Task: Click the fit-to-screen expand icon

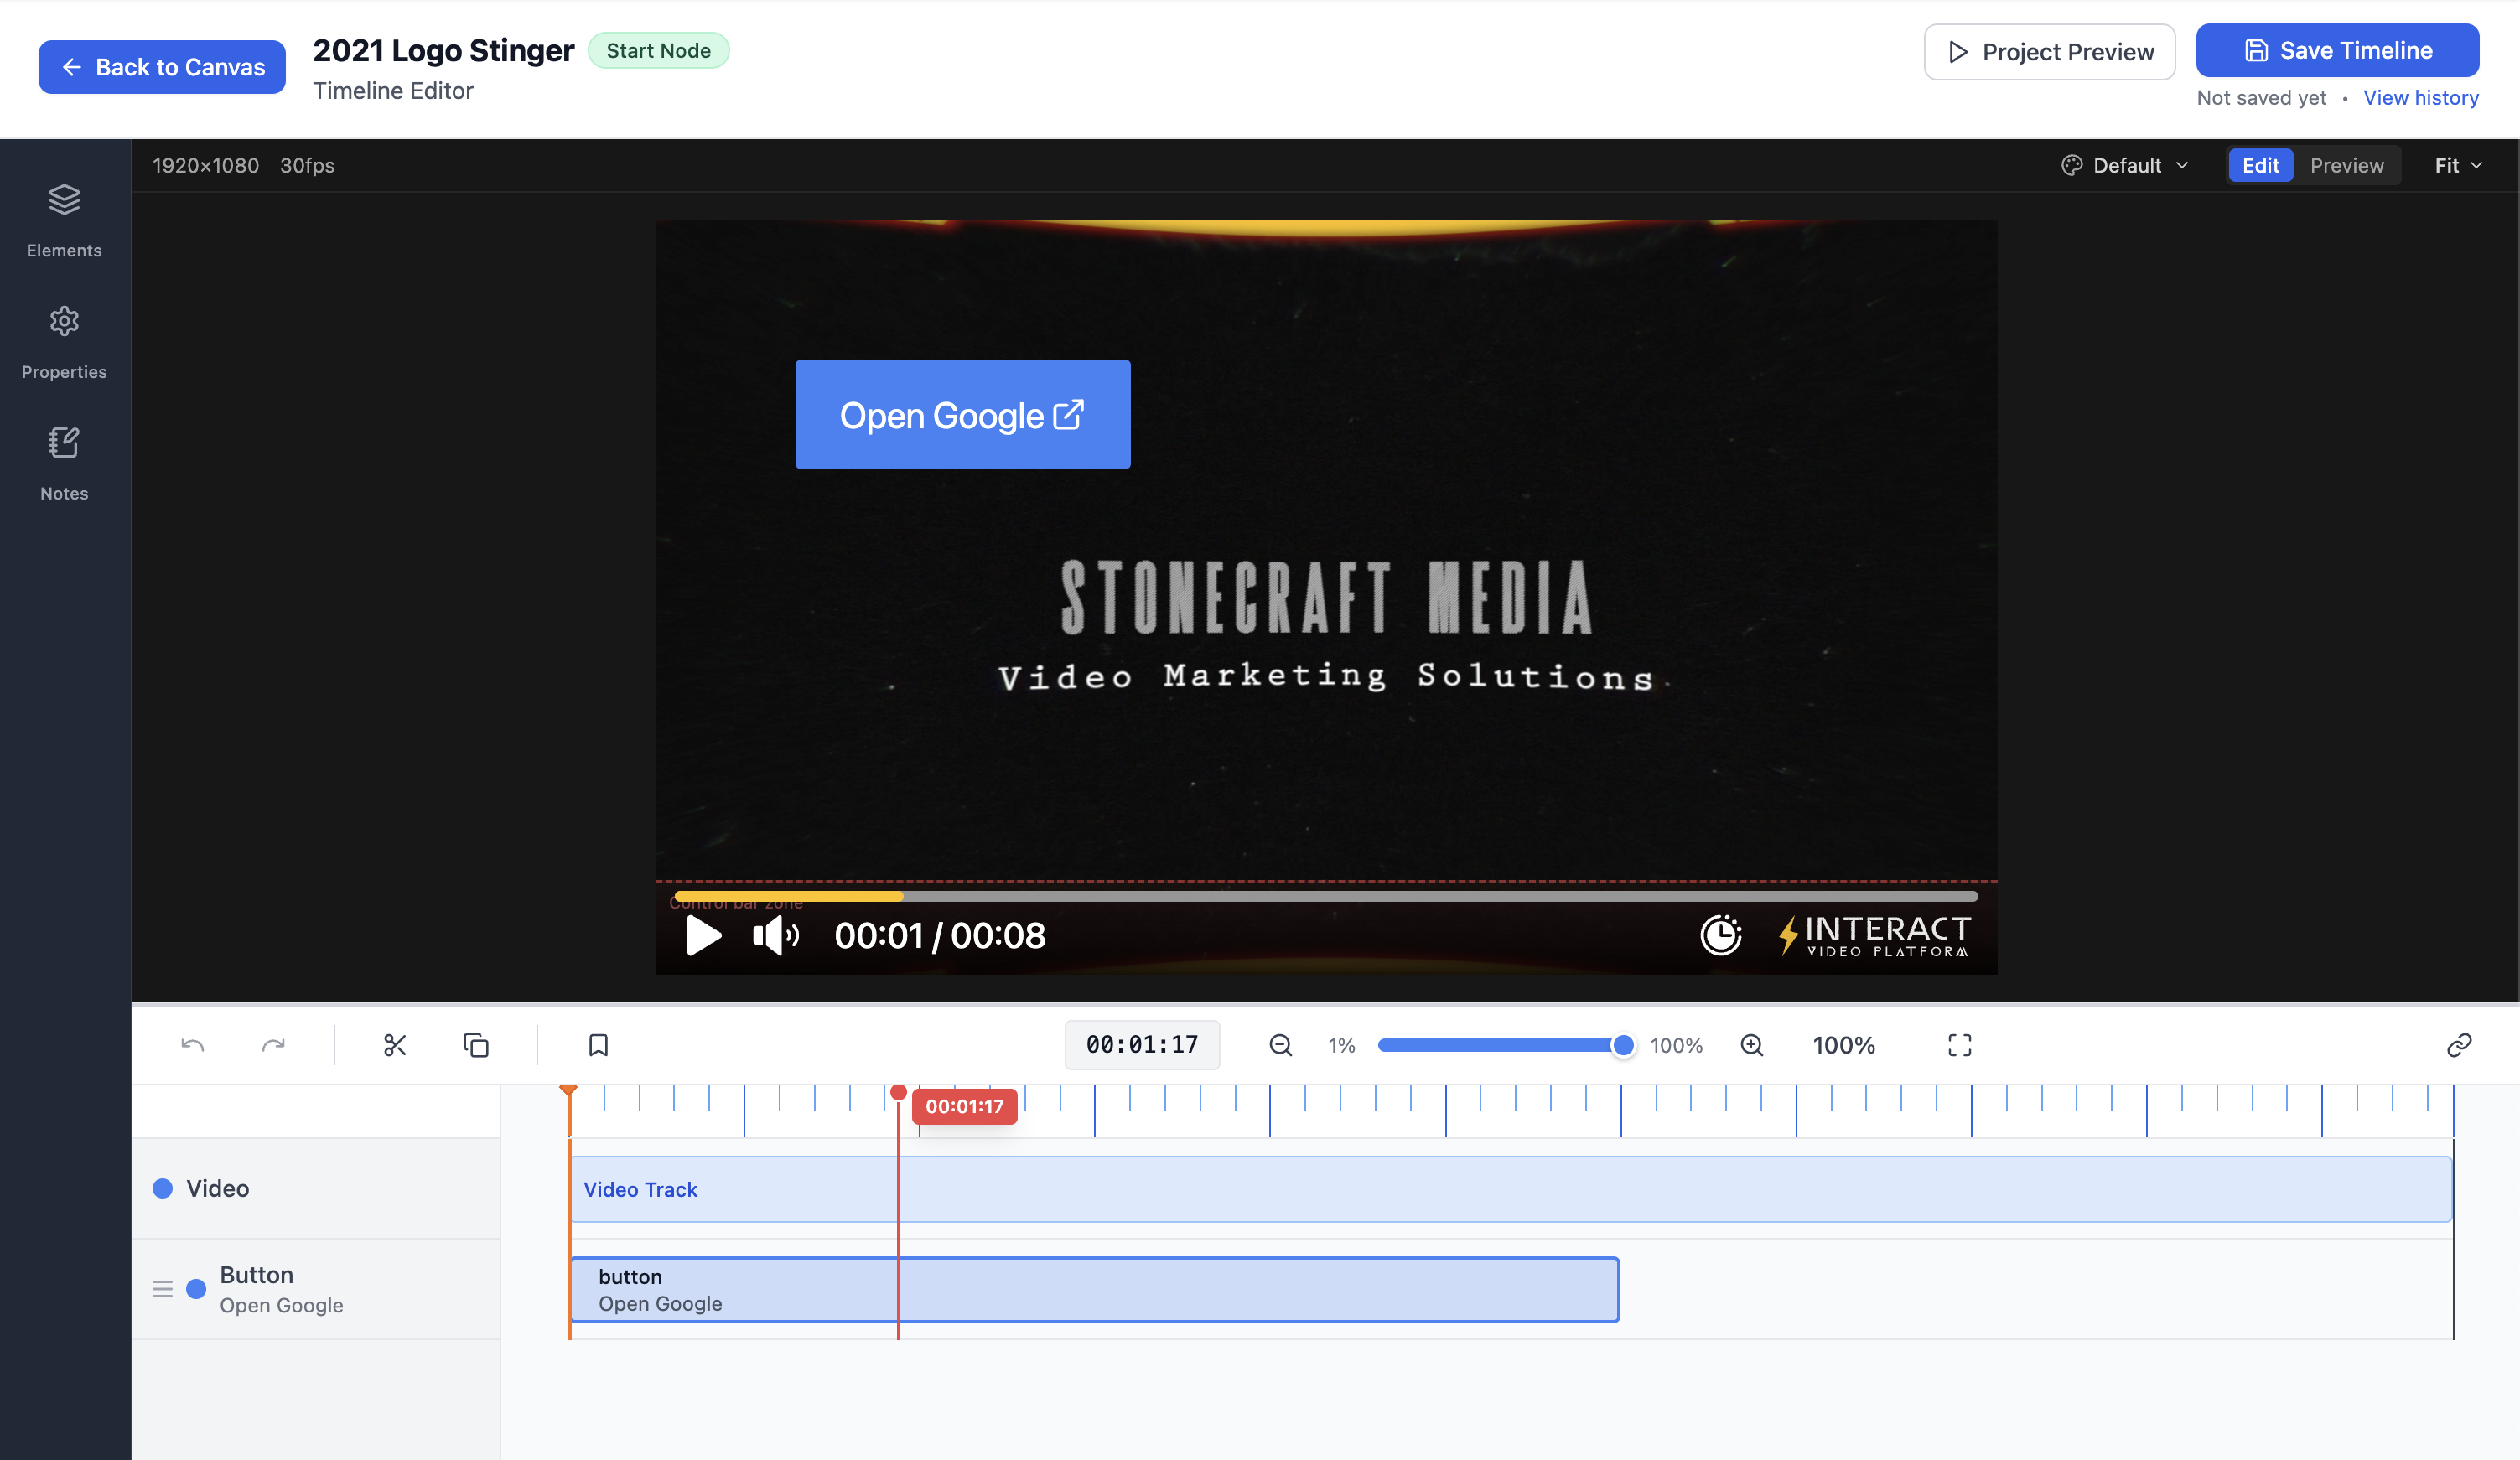Action: pyautogui.click(x=1959, y=1045)
